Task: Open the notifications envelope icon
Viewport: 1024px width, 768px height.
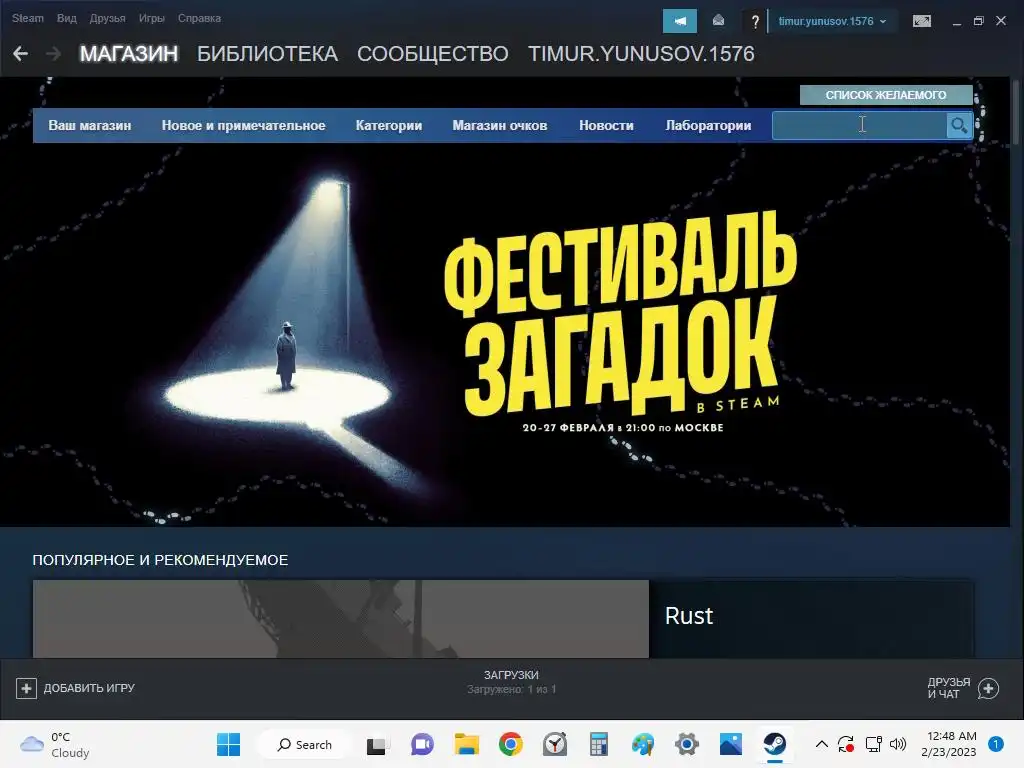Action: click(718, 21)
